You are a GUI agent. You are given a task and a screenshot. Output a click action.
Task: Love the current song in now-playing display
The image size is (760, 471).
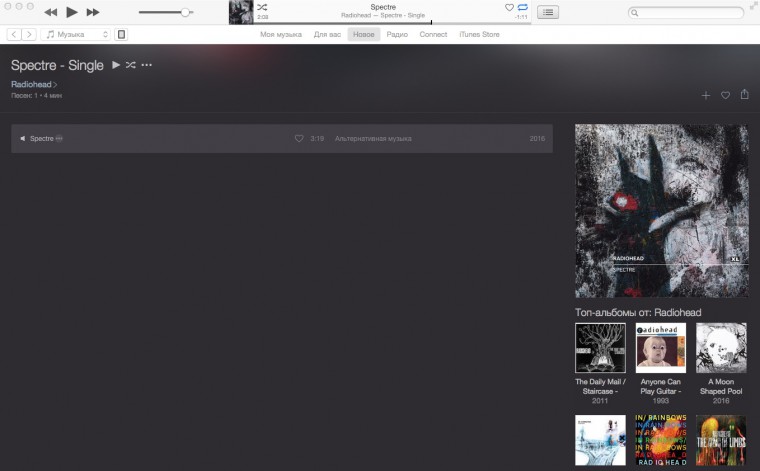(509, 7)
